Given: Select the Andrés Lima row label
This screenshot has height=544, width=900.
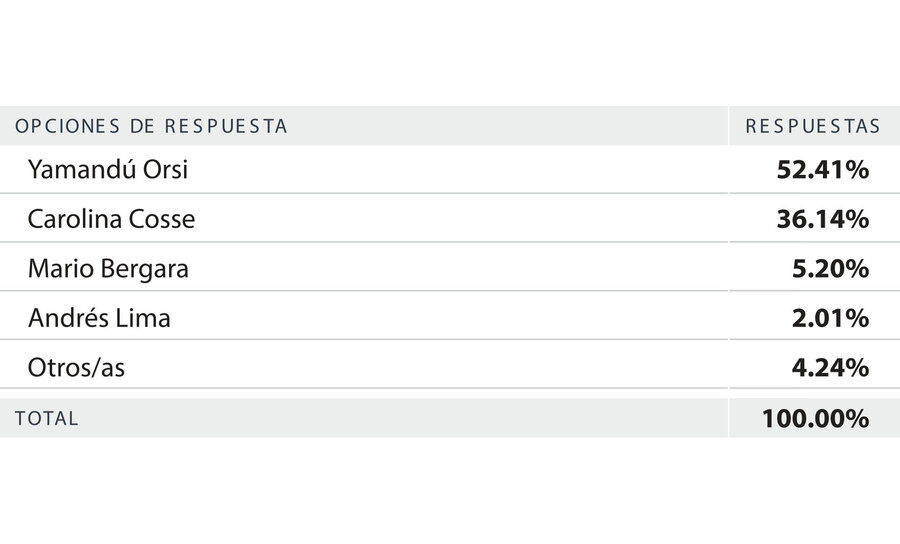Looking at the screenshot, I should tap(99, 317).
